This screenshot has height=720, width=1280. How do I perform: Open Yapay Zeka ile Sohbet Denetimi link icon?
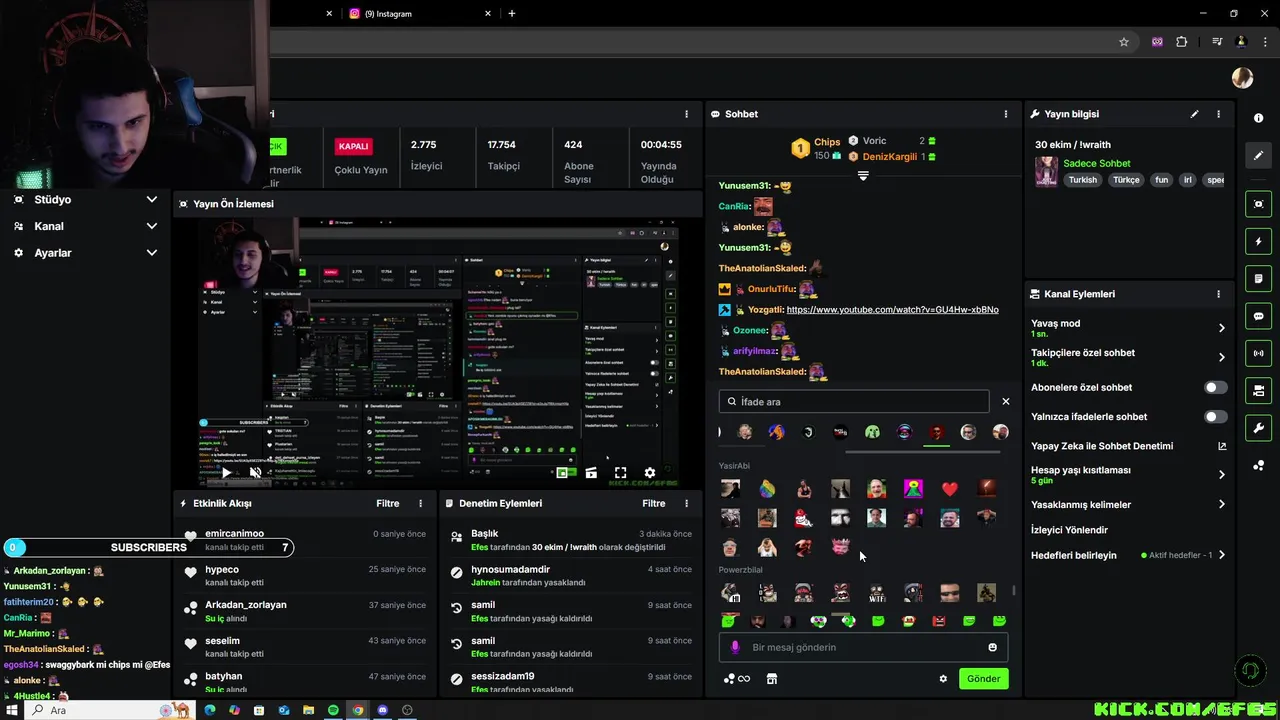pos(1221,446)
